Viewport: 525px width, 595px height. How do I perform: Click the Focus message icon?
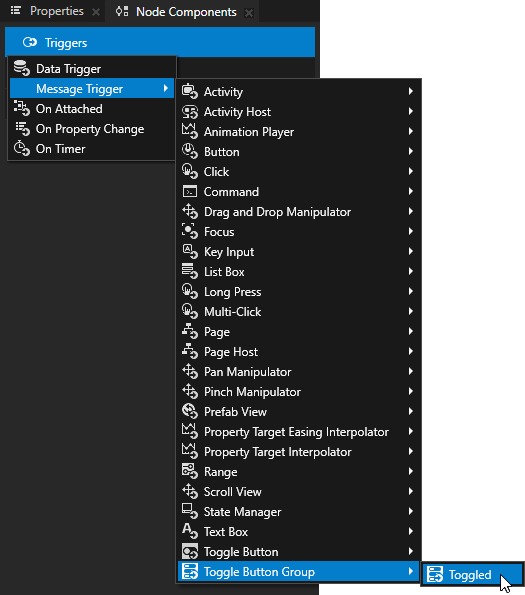click(x=190, y=231)
